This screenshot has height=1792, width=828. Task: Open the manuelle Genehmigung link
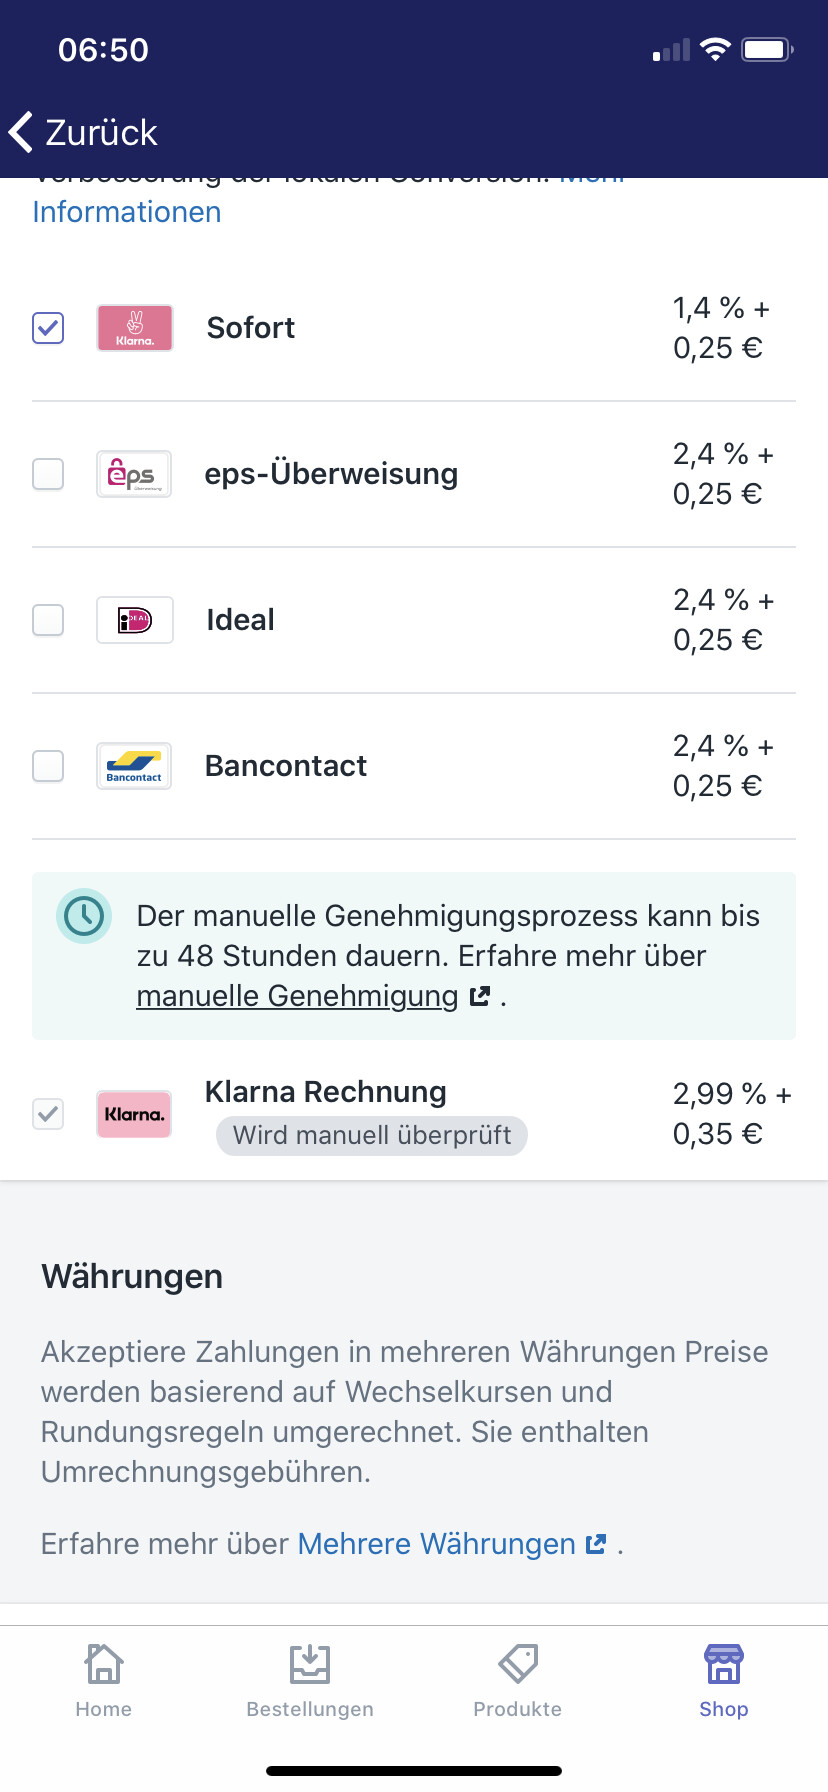tap(298, 996)
